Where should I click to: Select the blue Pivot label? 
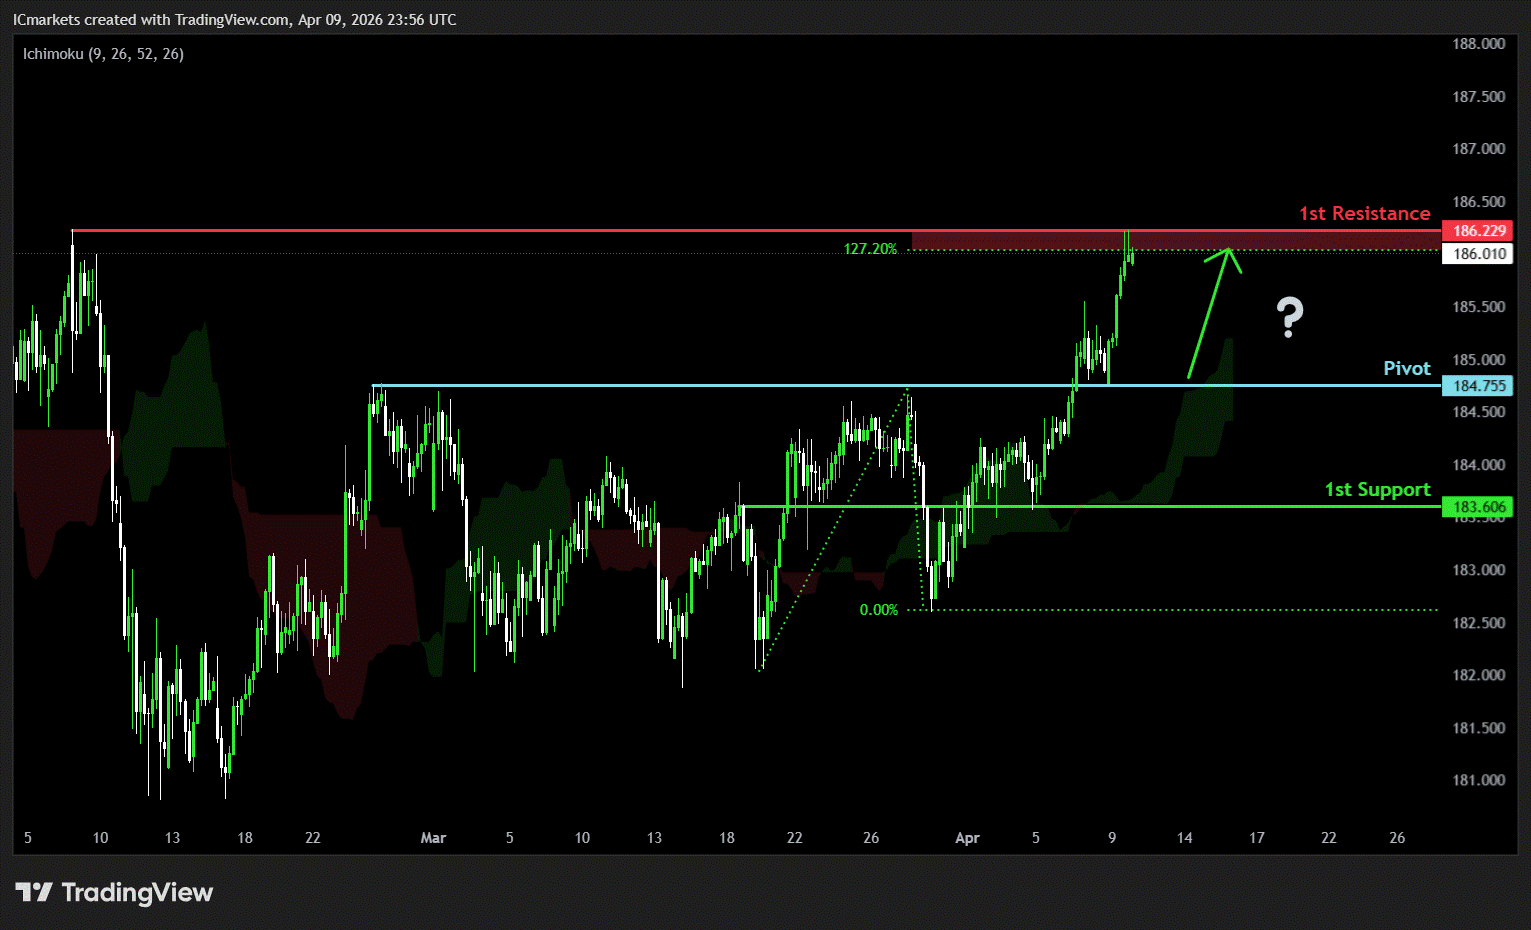(x=1406, y=368)
